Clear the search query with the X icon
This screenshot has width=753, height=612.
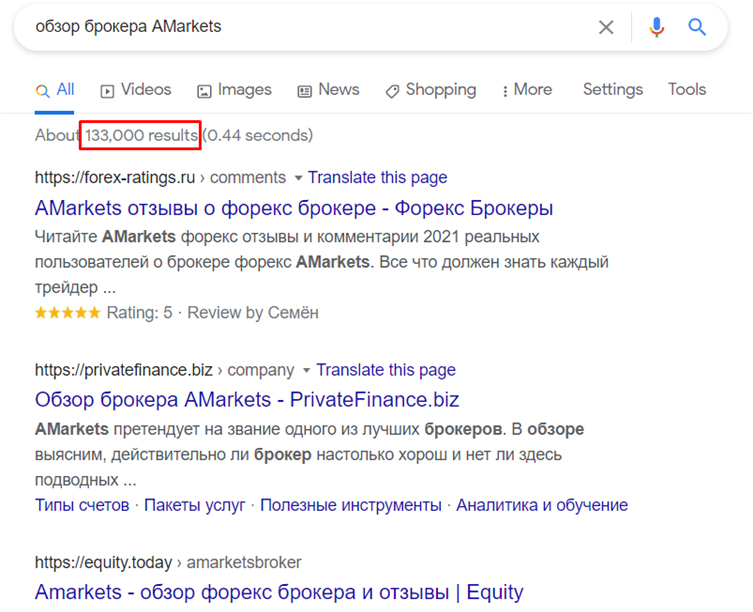[x=606, y=28]
